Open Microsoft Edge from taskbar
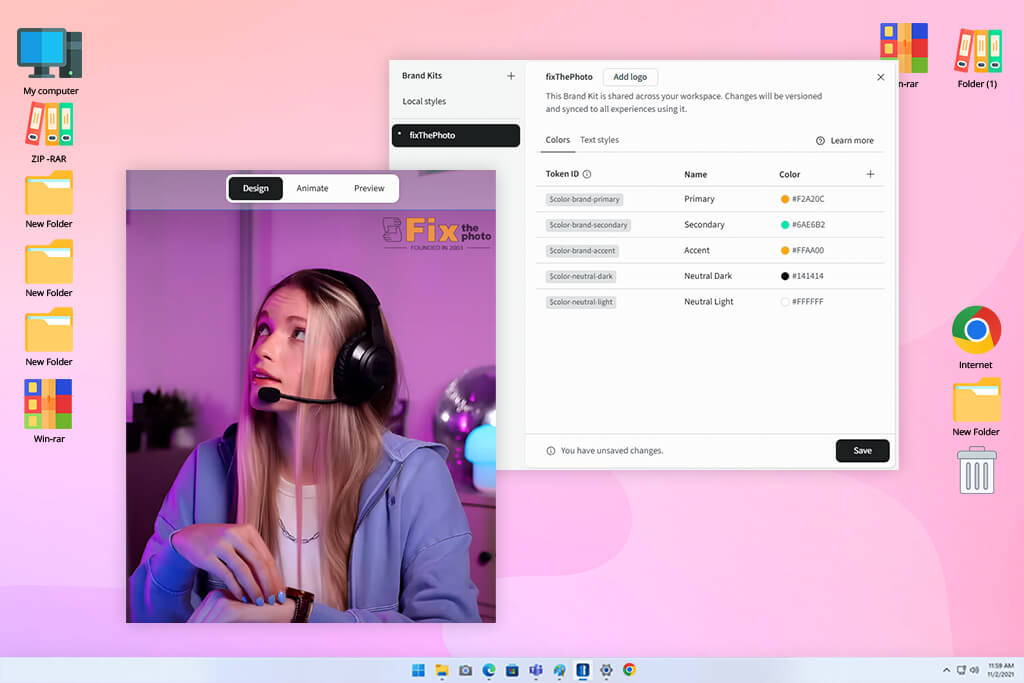 (x=489, y=670)
